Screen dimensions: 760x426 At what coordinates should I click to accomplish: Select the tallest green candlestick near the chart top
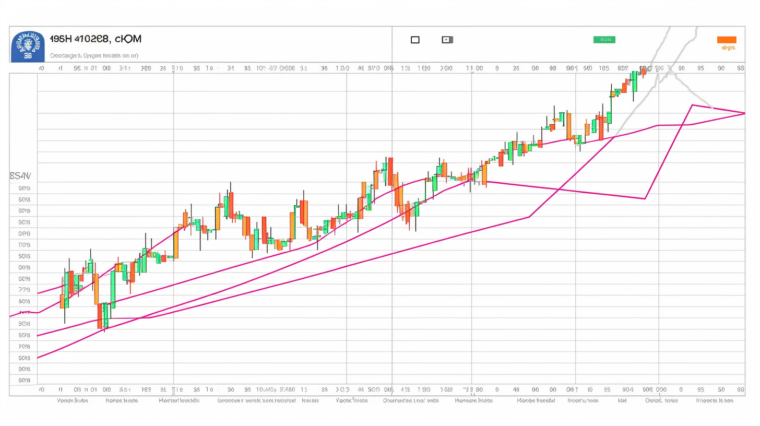coord(634,84)
